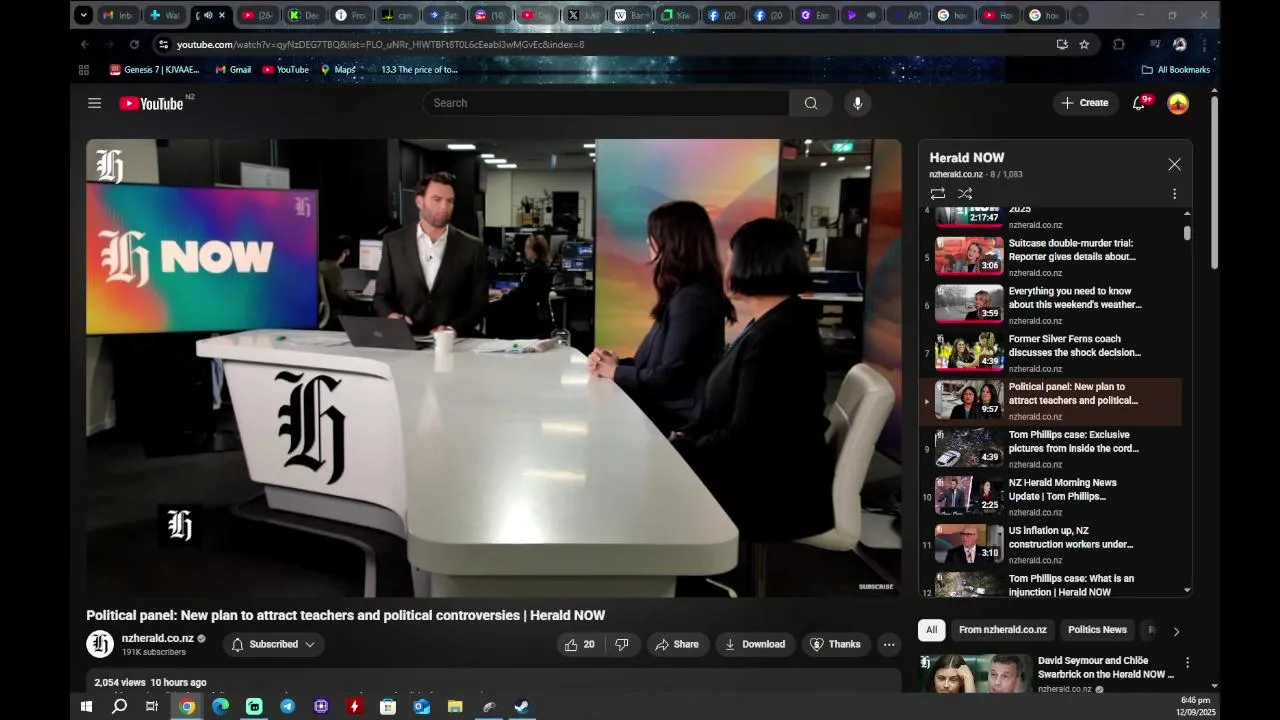The image size is (1280, 720).
Task: Open playlist more options menu
Action: 1174,194
